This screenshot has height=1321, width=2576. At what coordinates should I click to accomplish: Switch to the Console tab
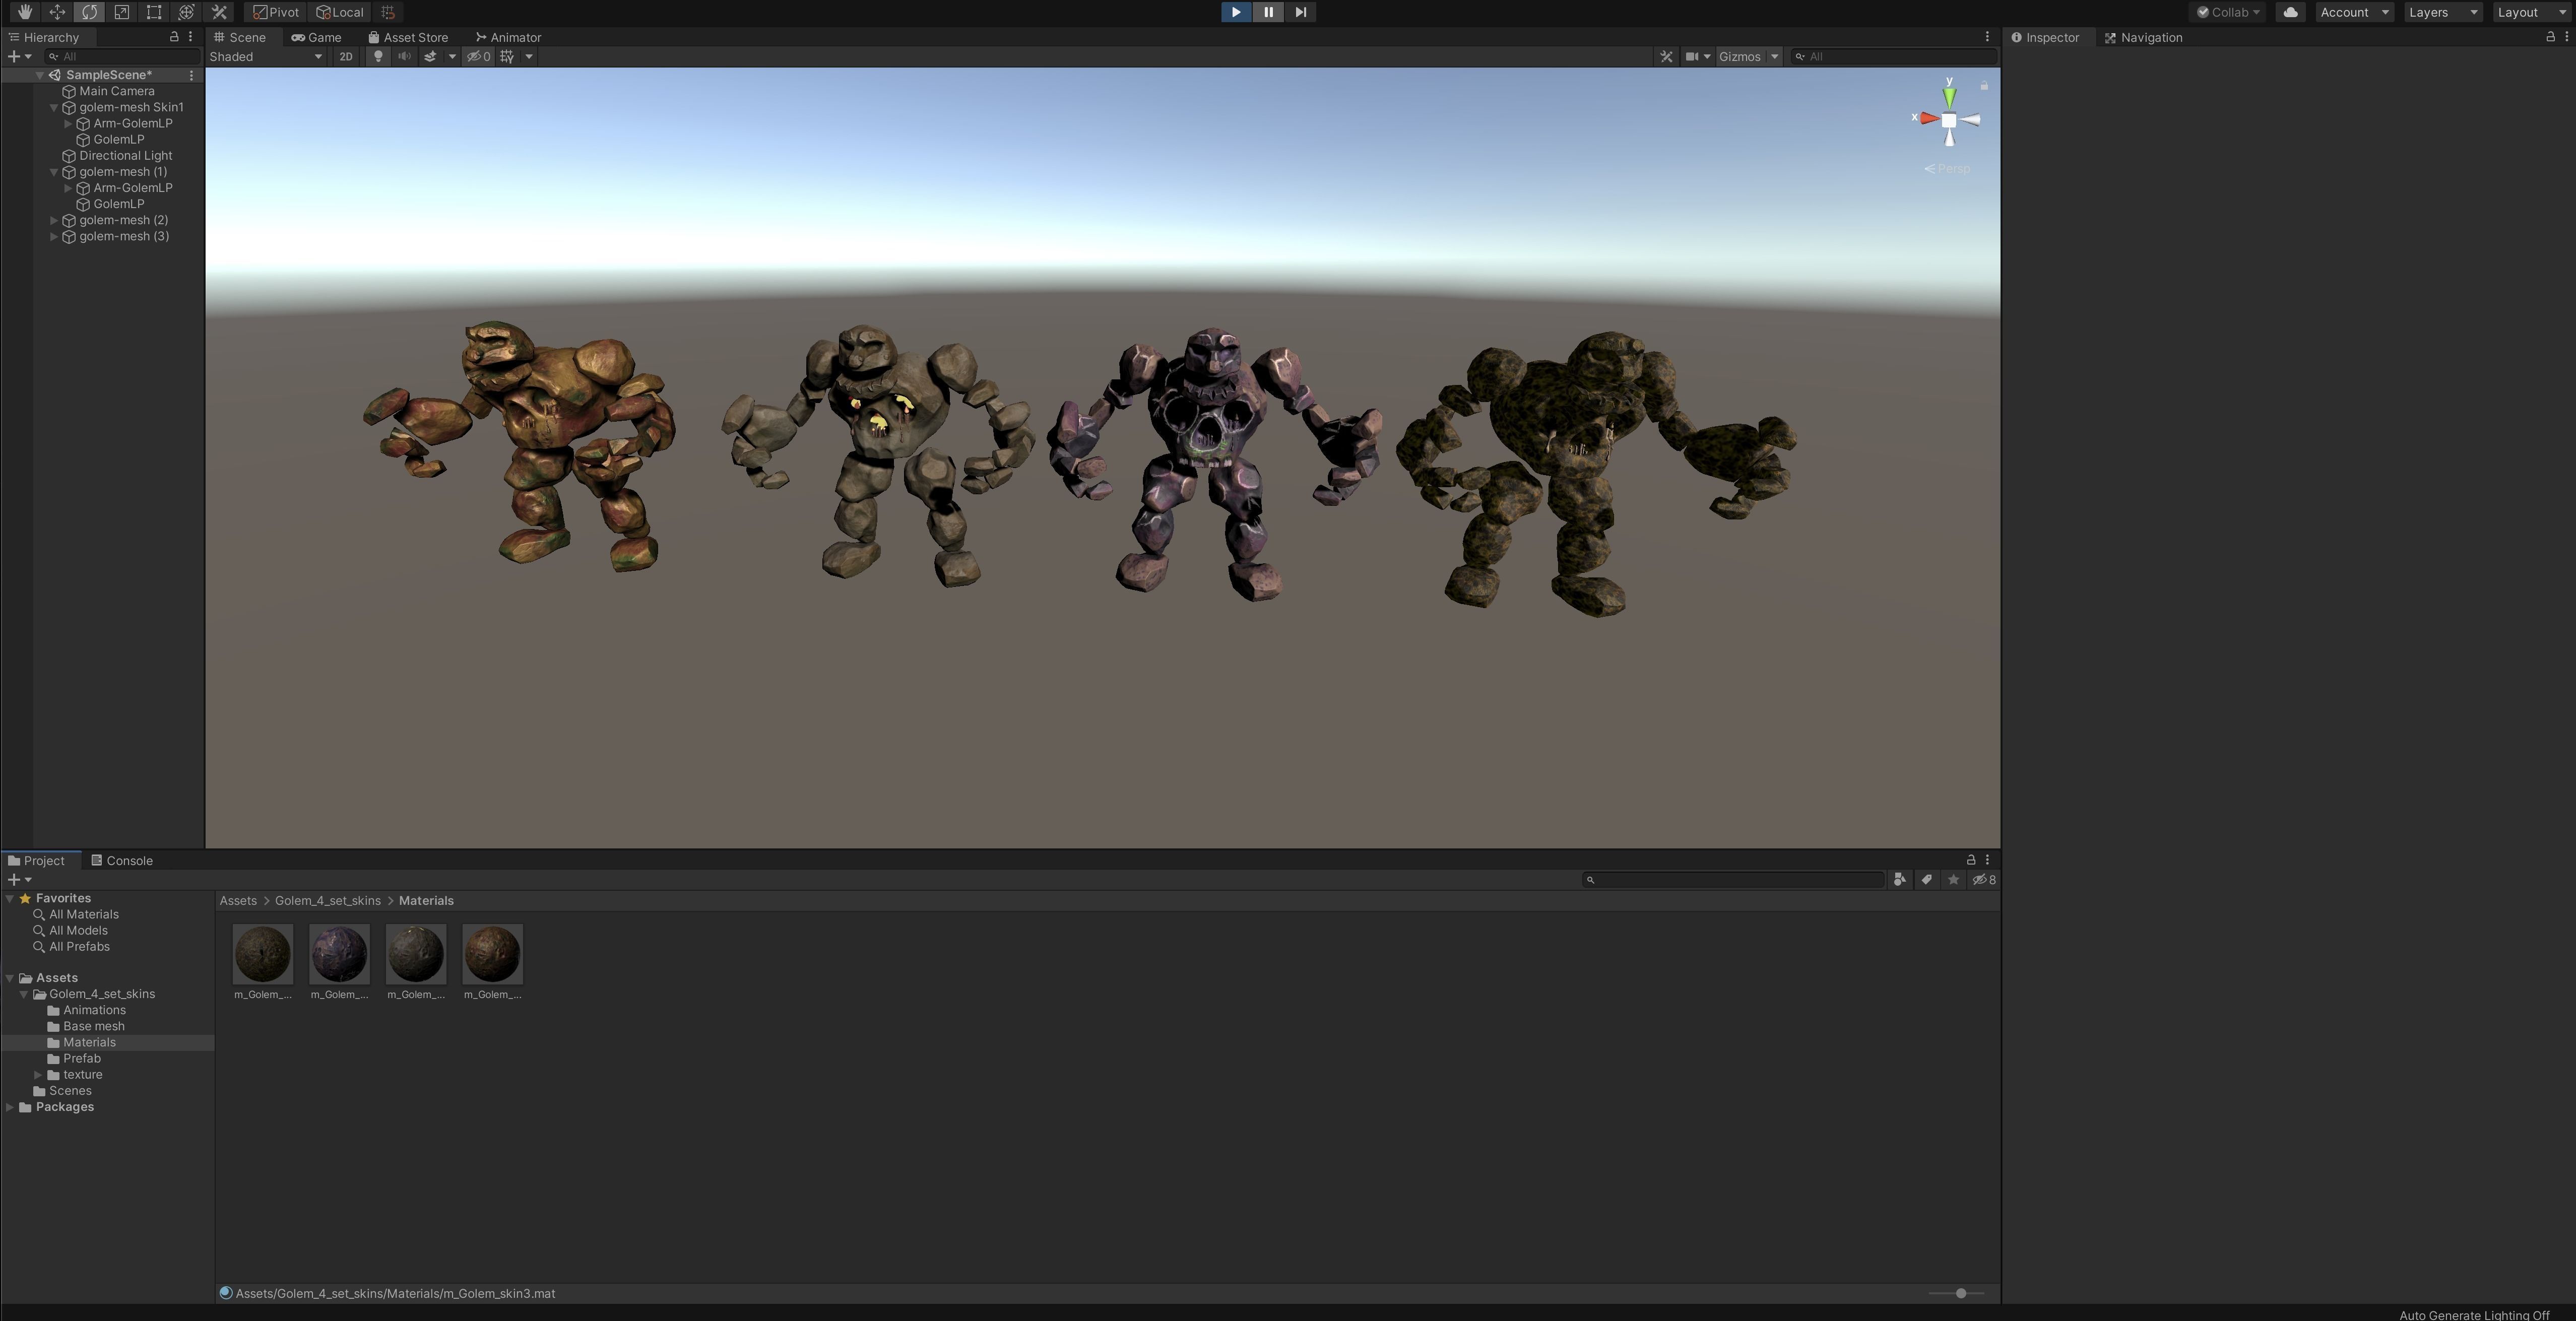122,860
